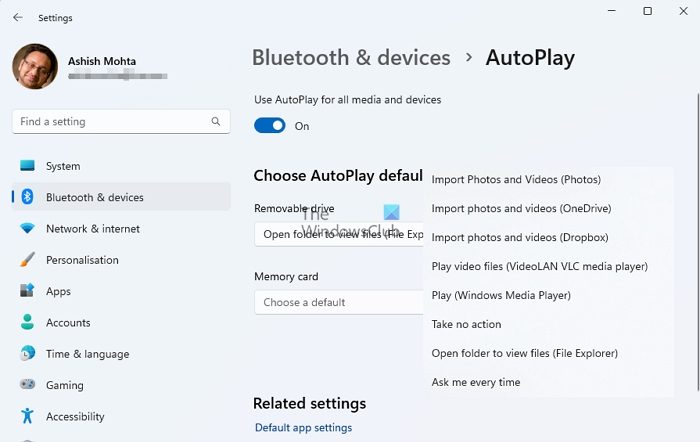Click the Personalisation paintbrush icon

point(27,260)
